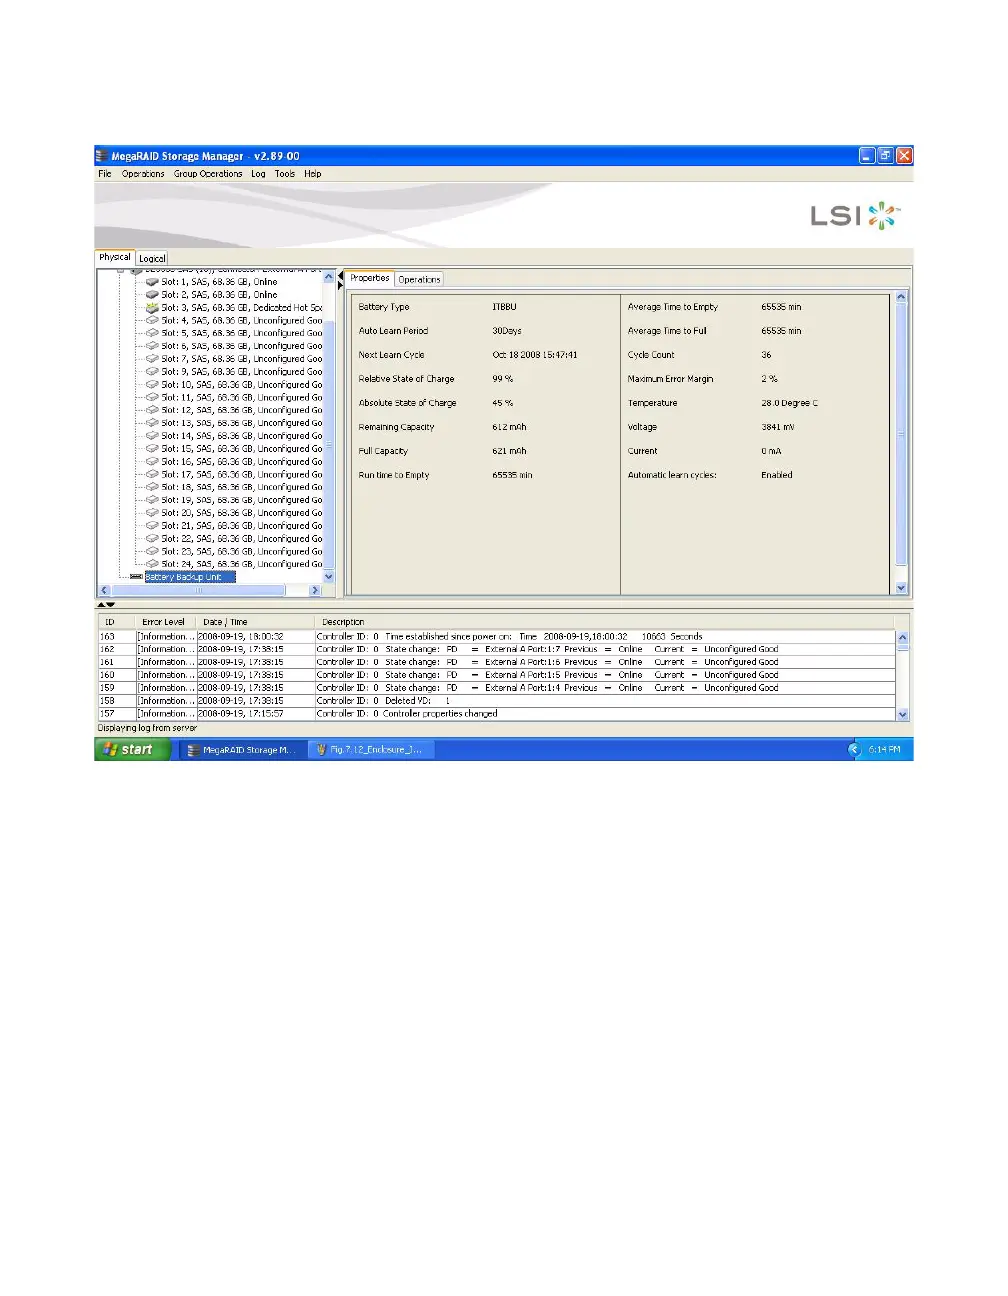The height and width of the screenshot is (1296, 1008).
Task: Open the Help menu
Action: tap(313, 174)
